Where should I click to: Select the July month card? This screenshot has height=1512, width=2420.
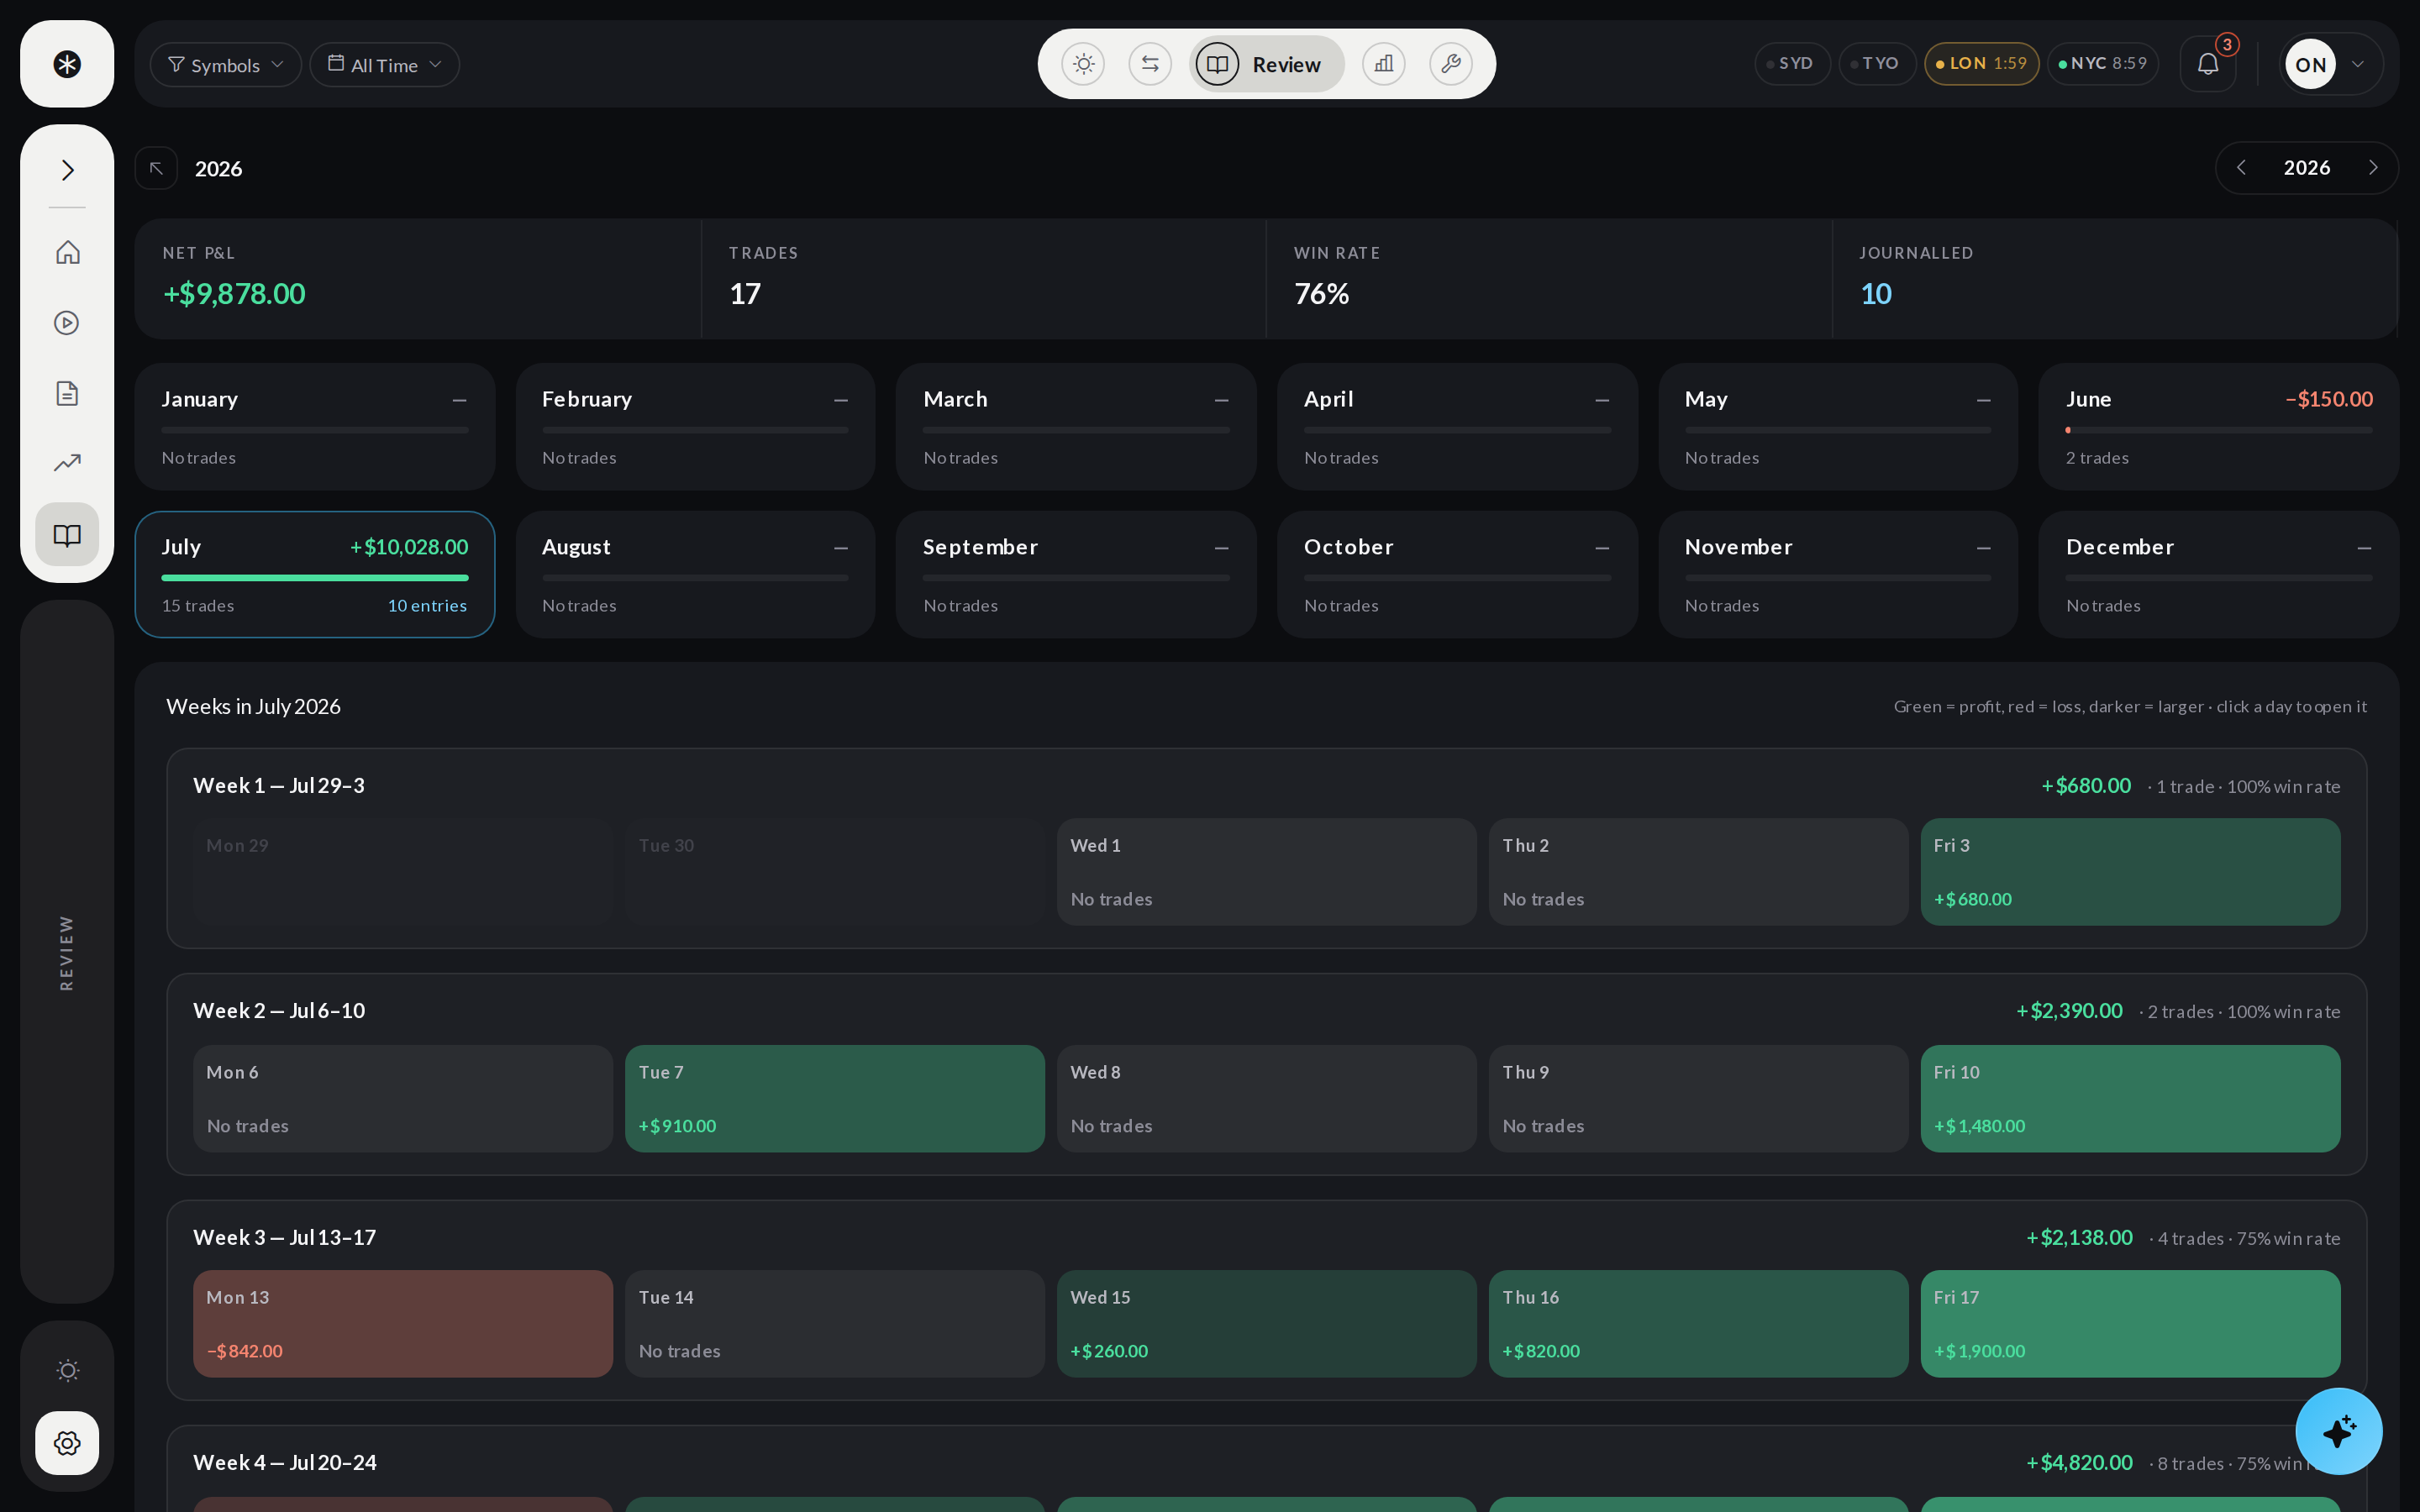click(x=315, y=575)
